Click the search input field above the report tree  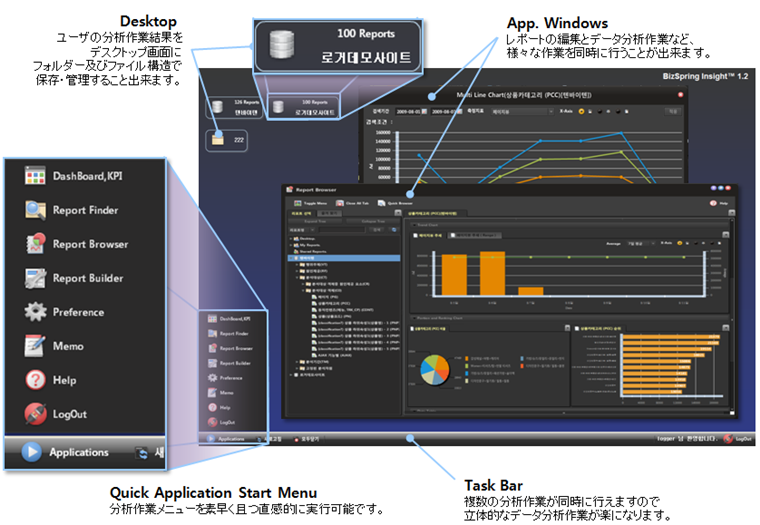(342, 230)
